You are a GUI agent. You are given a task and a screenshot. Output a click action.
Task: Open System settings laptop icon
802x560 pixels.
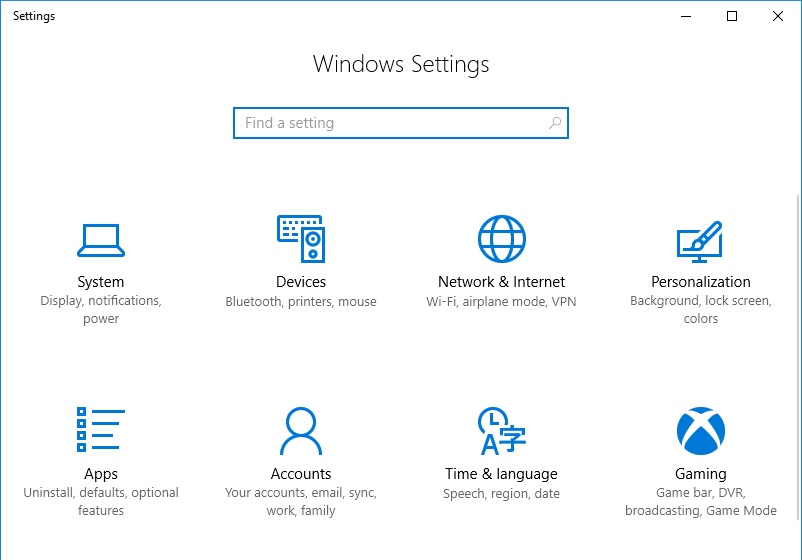pyautogui.click(x=101, y=240)
